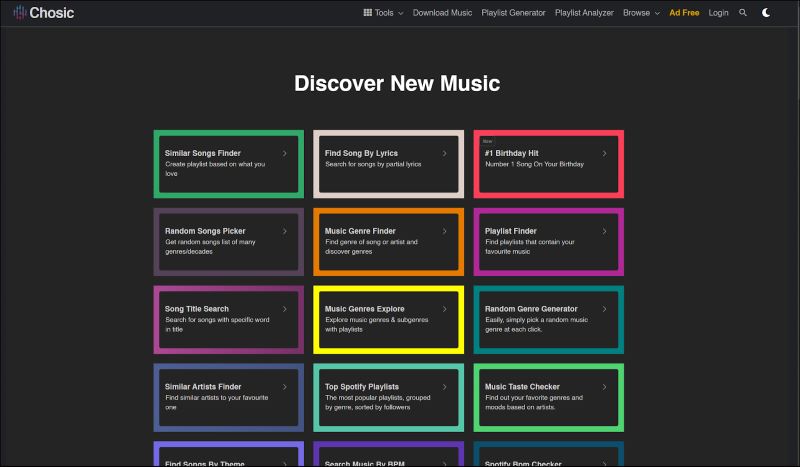Open Playlist Analyzer in navigation
Screen dimensions: 800x467
[584, 13]
